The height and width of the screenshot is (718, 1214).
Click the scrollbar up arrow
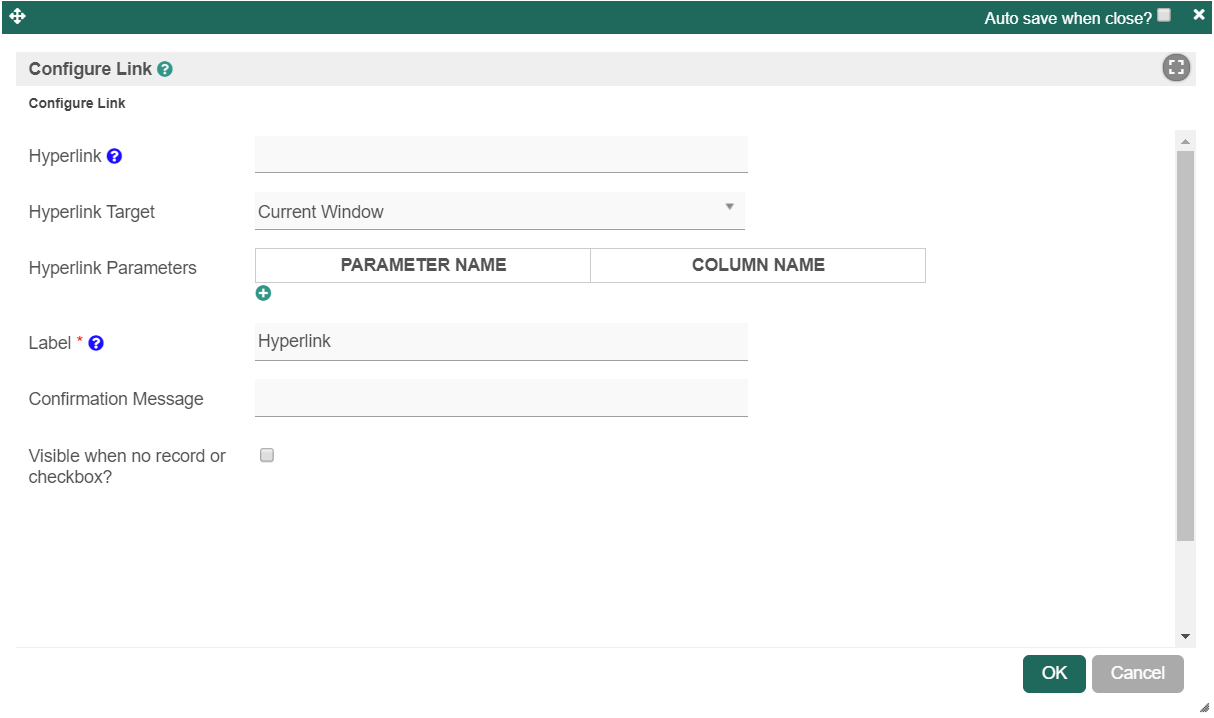[x=1185, y=141]
